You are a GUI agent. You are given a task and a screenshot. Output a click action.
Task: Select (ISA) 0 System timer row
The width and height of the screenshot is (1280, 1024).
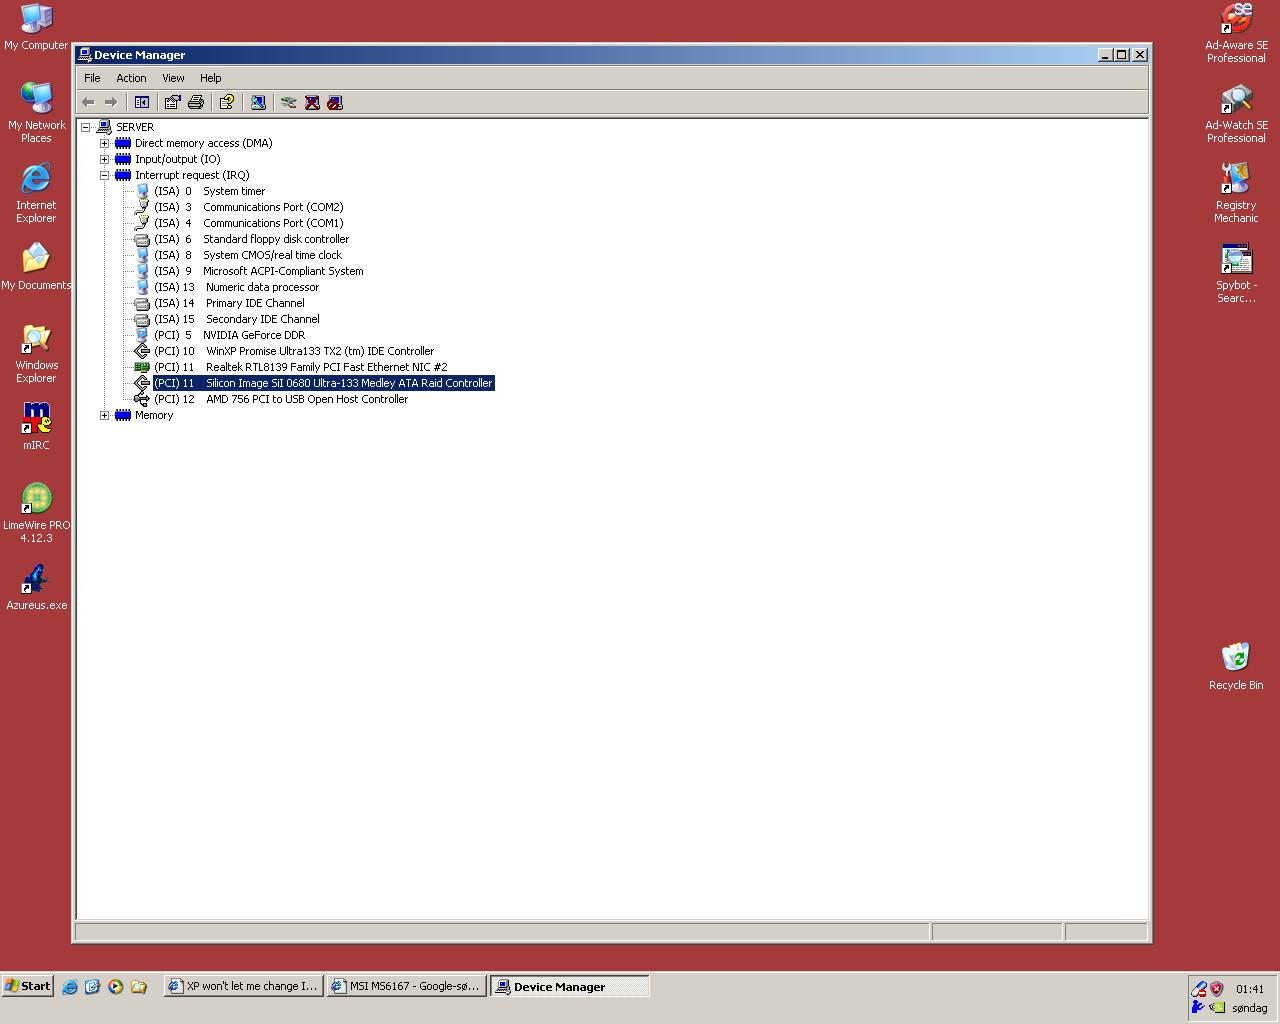click(209, 191)
